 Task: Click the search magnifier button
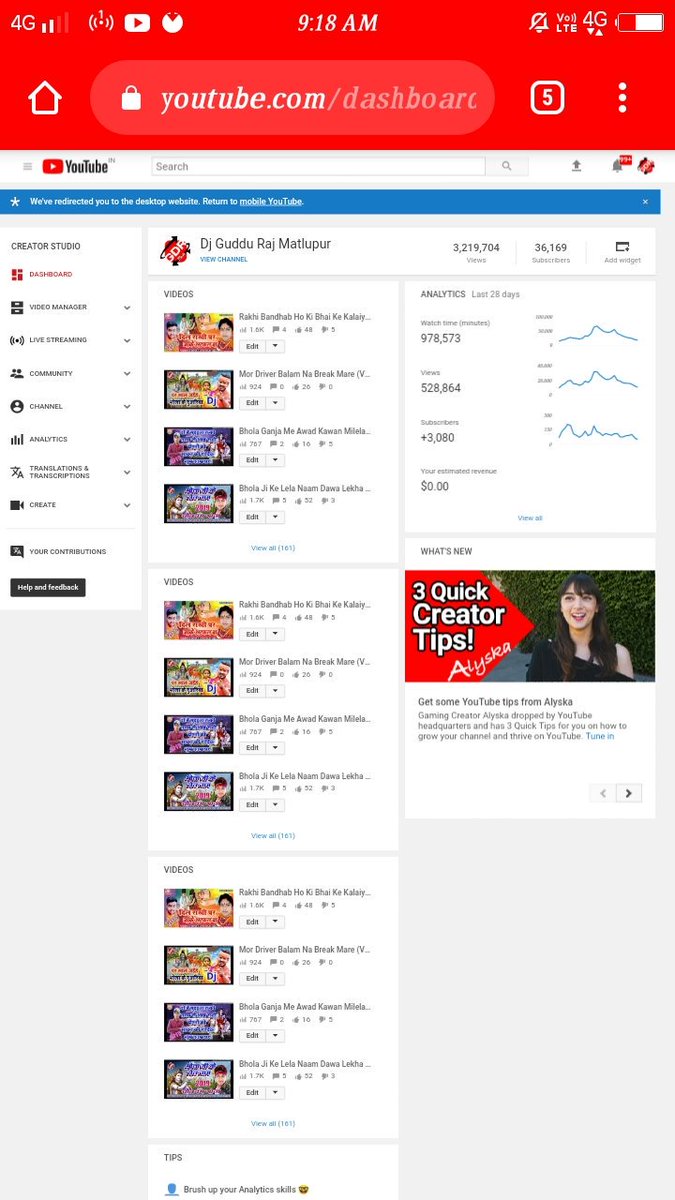coord(507,166)
